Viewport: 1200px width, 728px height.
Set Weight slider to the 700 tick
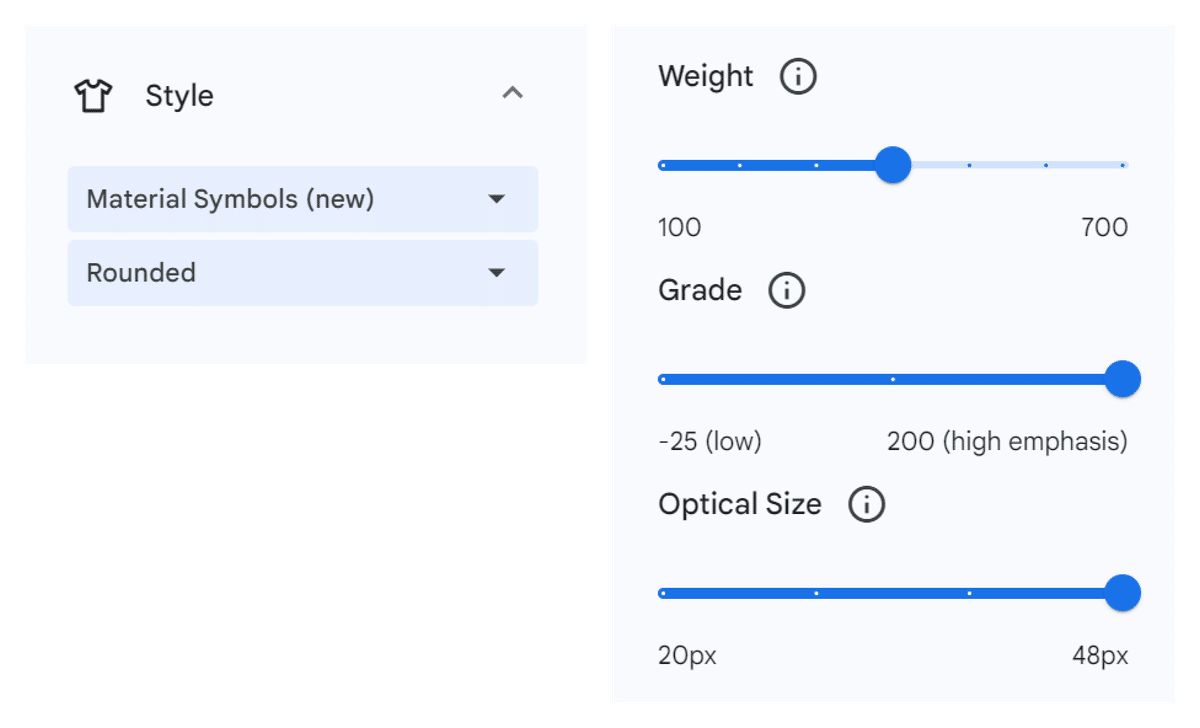click(x=1122, y=165)
